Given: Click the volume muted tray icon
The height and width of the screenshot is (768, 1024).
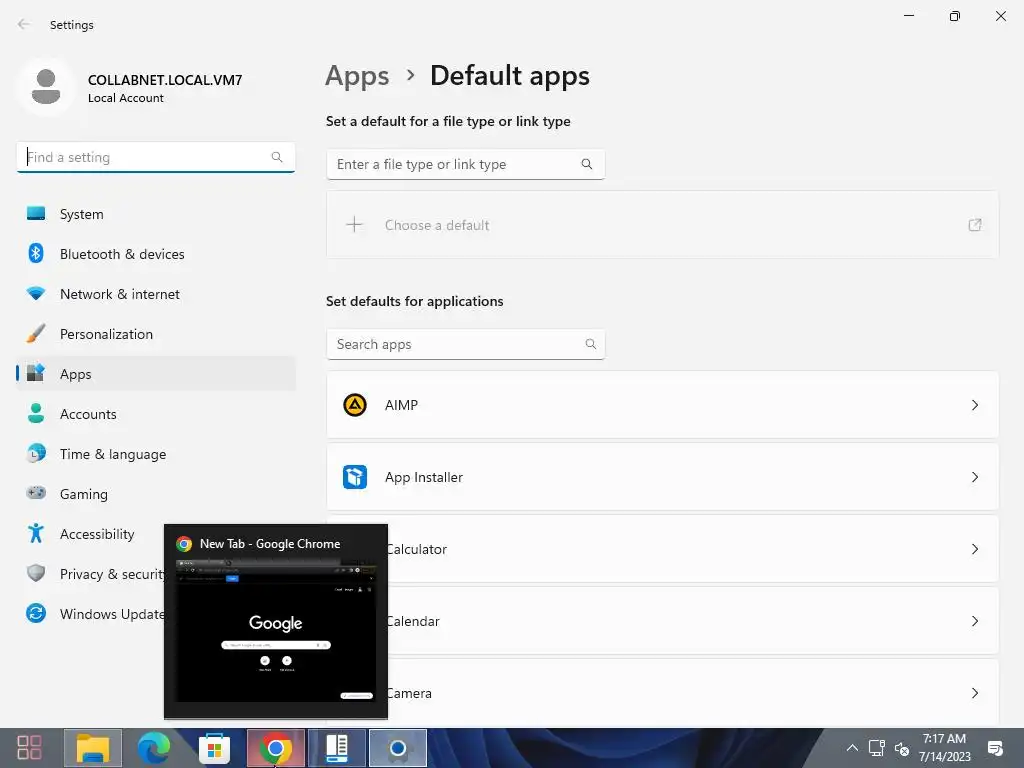Looking at the screenshot, I should coord(901,748).
